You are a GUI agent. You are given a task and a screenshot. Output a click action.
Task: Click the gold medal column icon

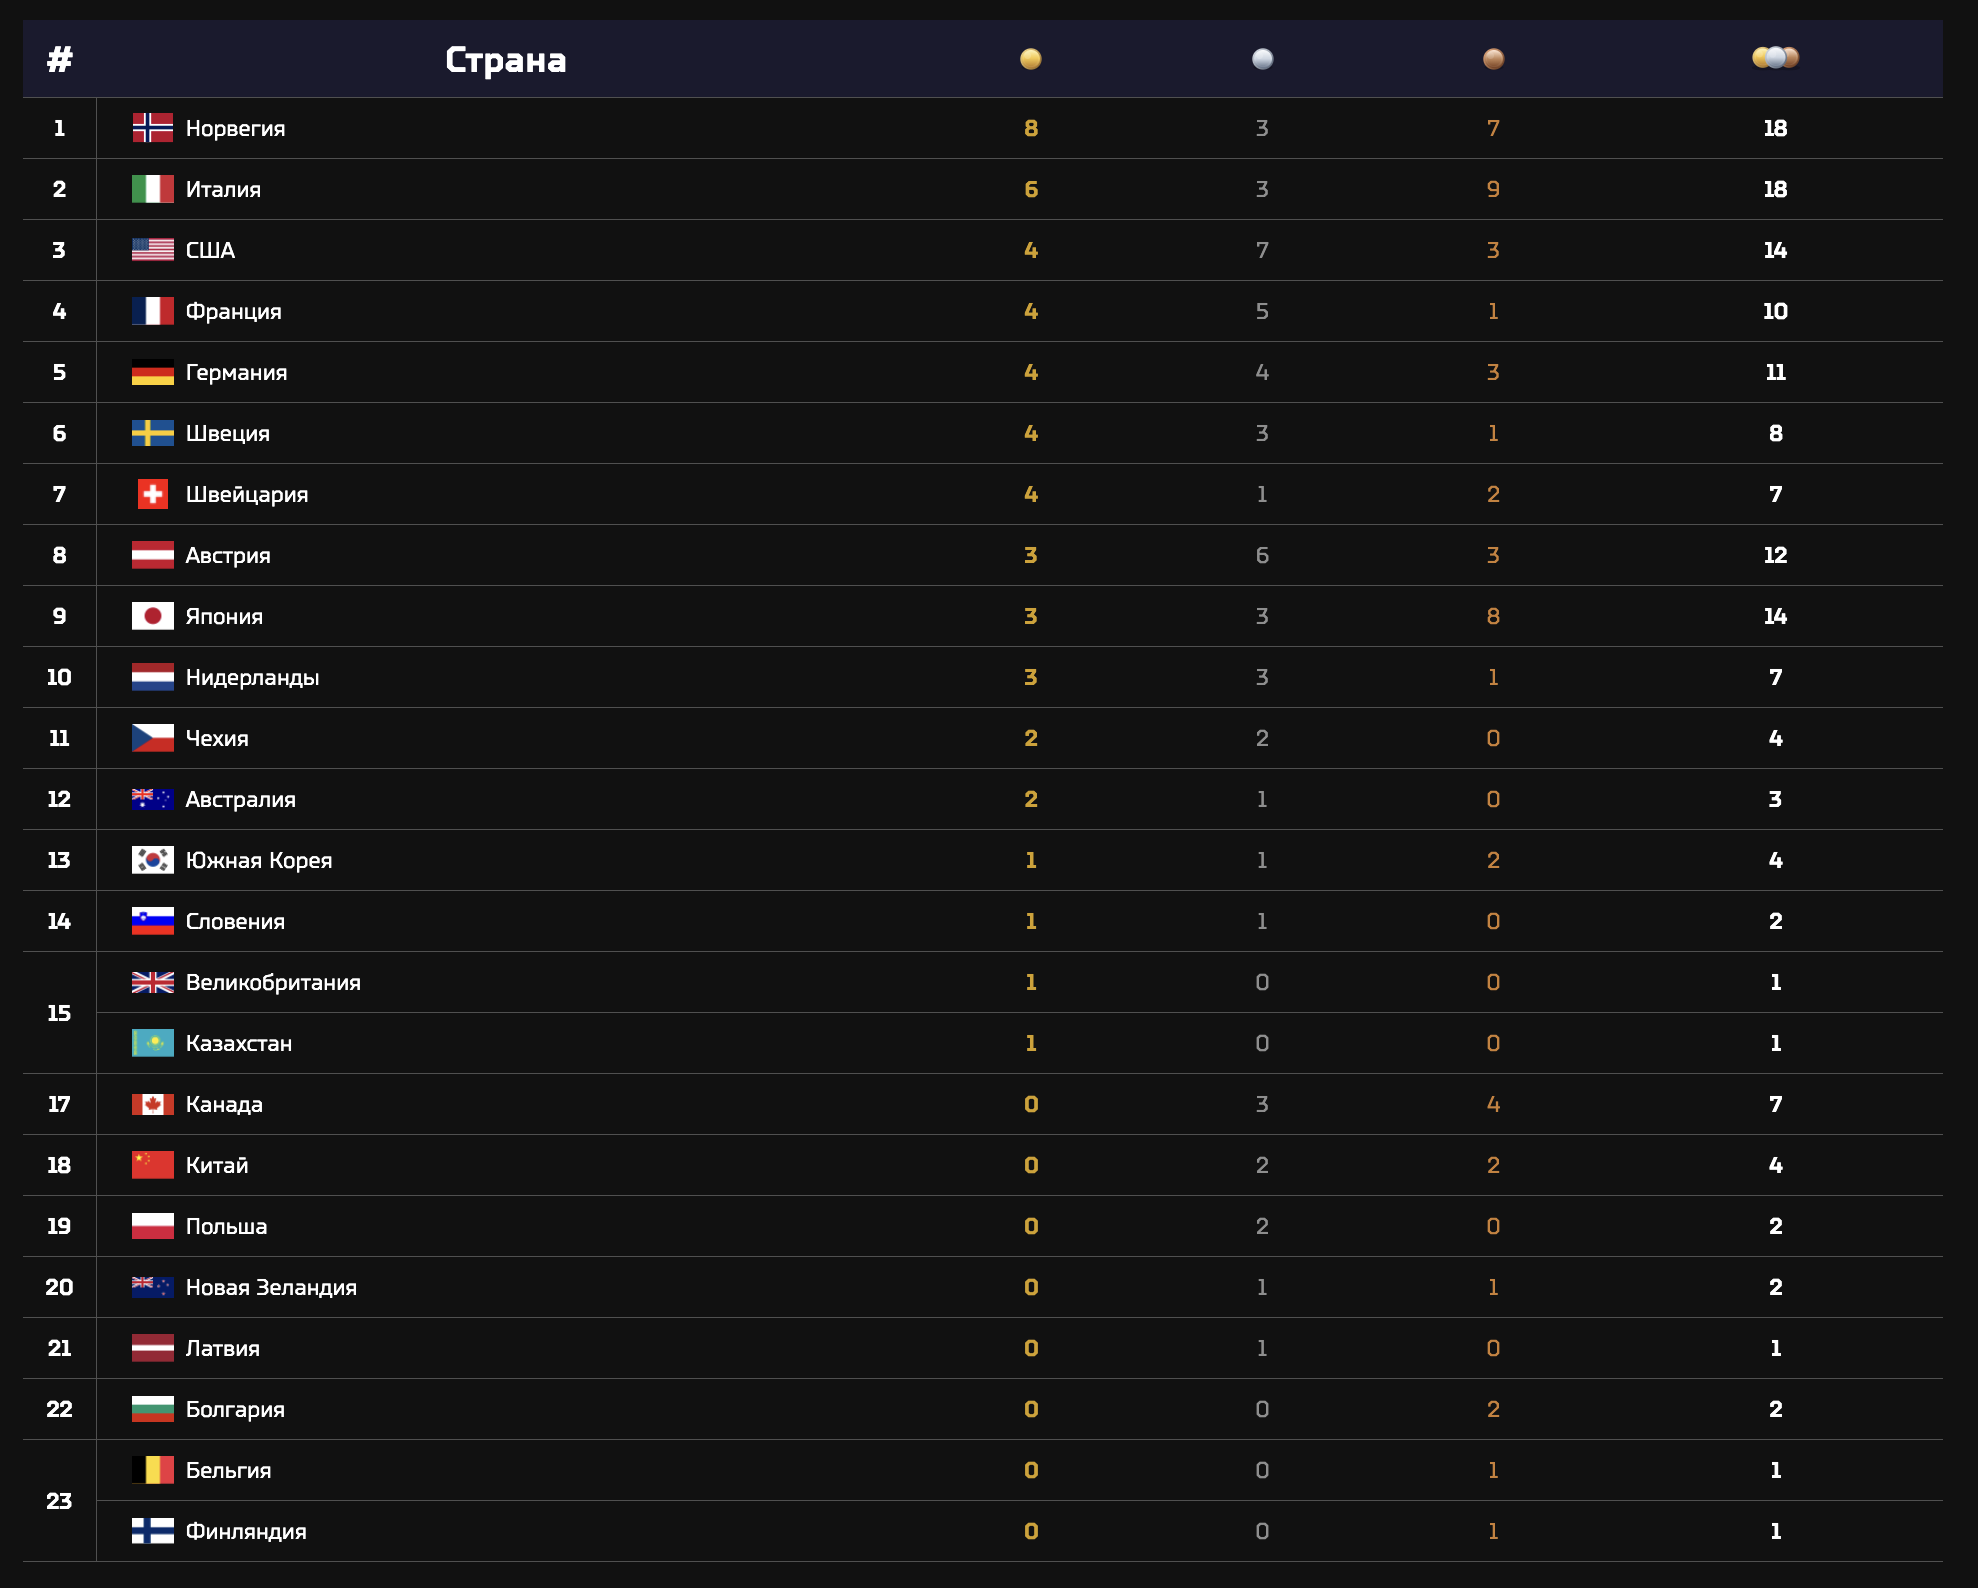1030,59
